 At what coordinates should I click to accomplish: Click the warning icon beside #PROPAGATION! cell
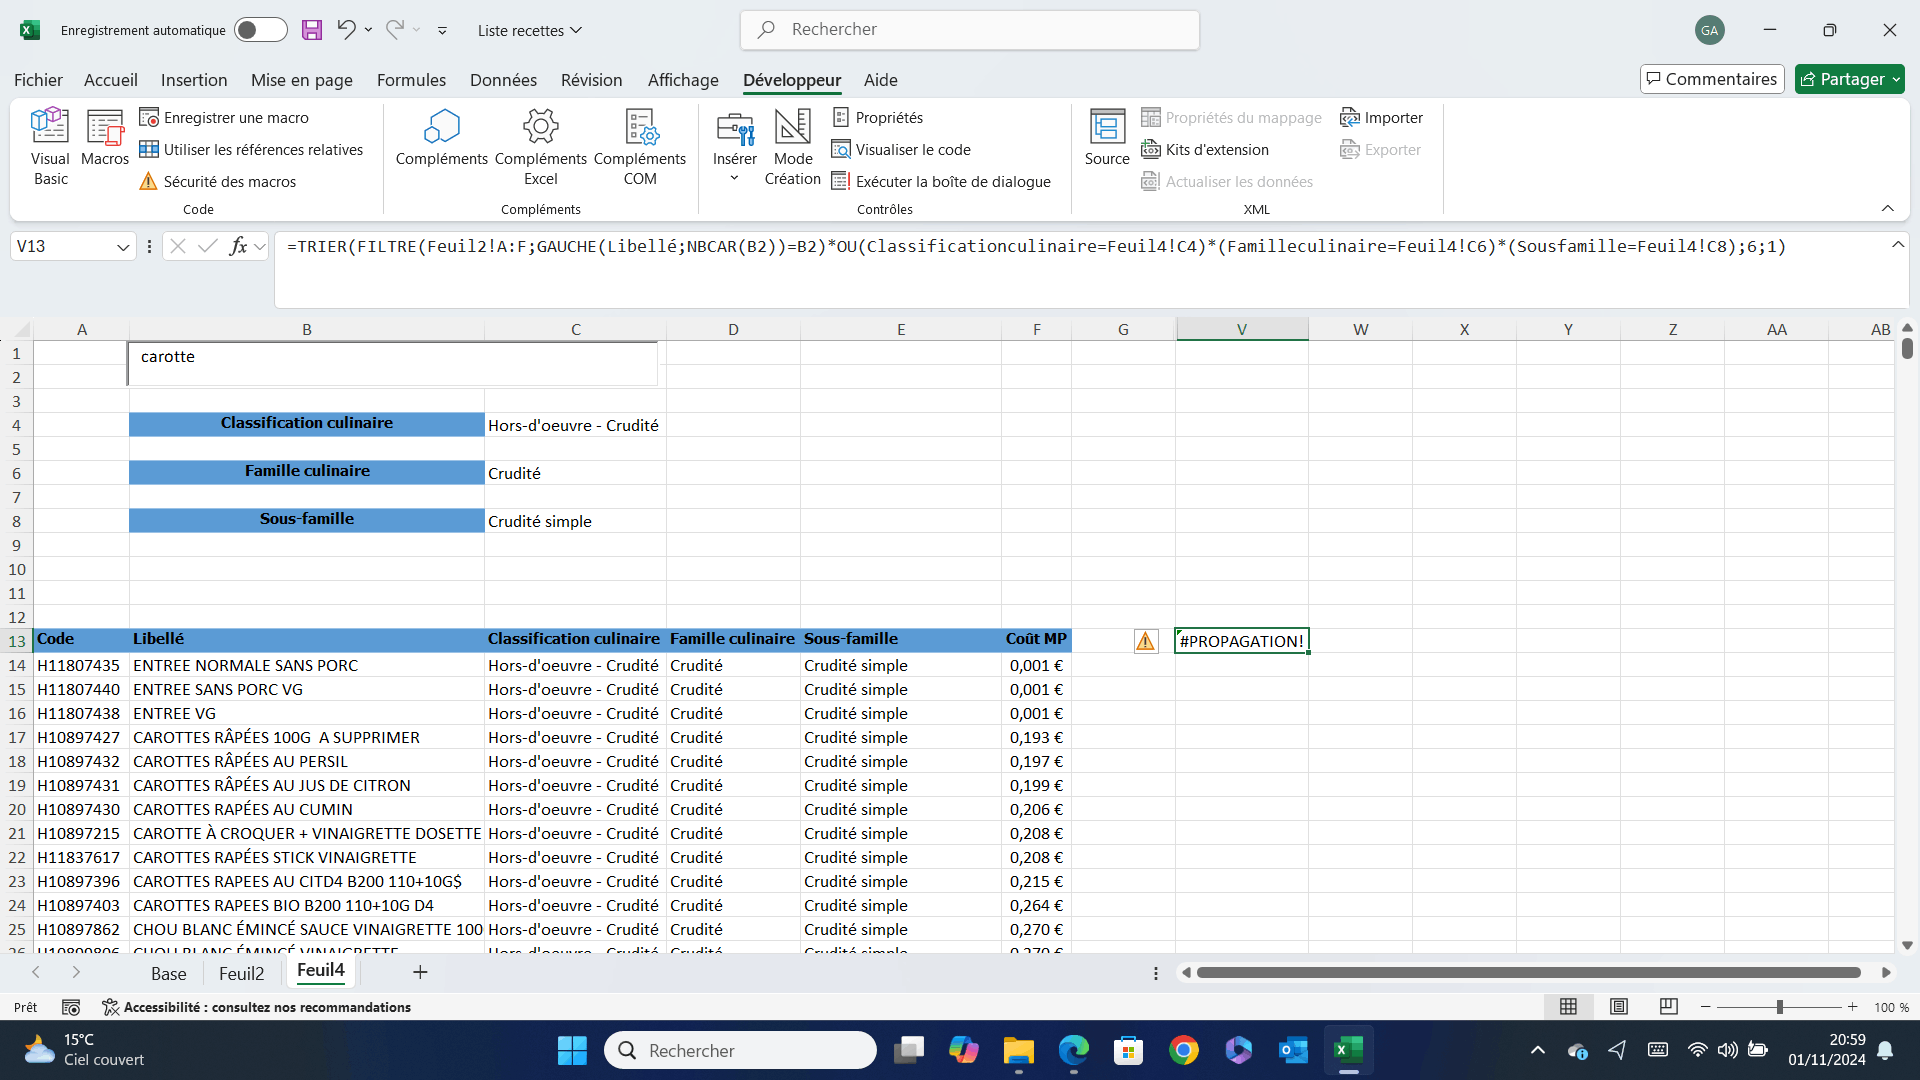coord(1146,641)
